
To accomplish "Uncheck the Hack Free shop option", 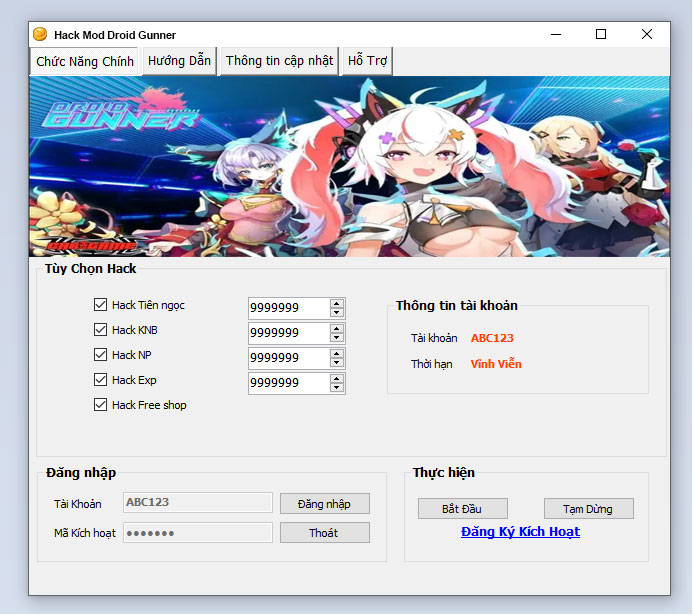I will point(100,405).
